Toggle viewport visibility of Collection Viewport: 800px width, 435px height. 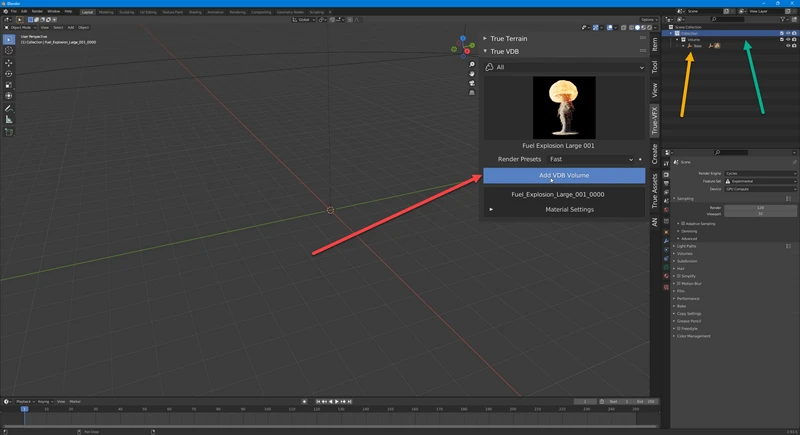click(788, 32)
